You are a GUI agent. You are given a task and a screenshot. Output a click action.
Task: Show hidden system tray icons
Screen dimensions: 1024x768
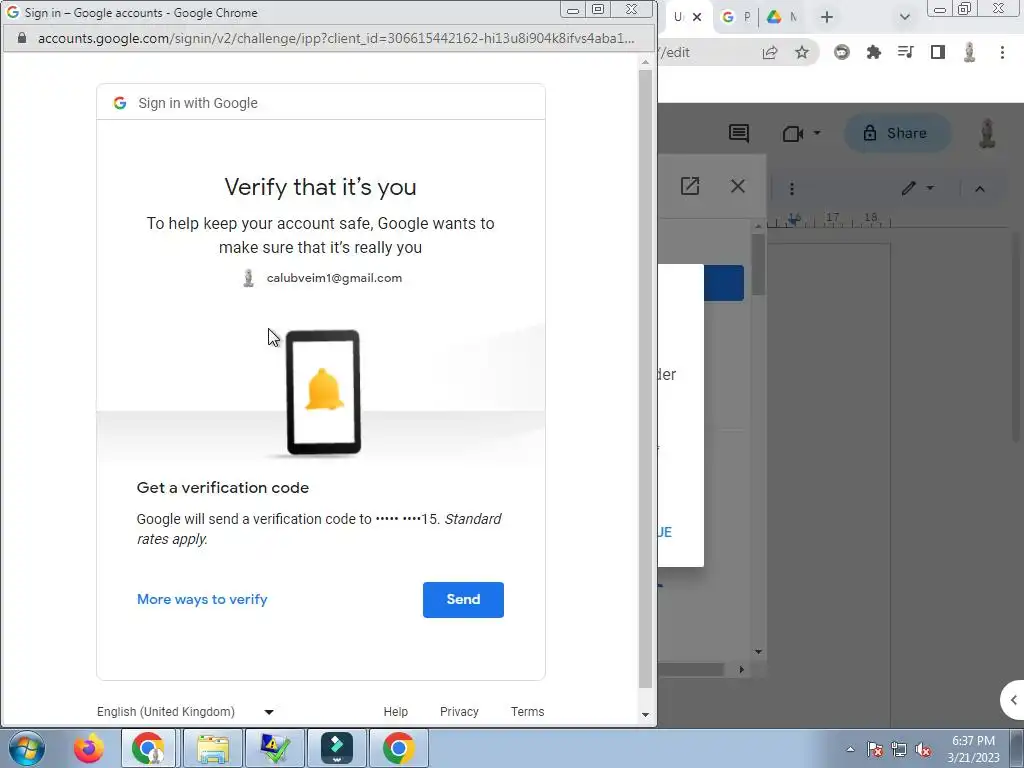[x=850, y=749]
